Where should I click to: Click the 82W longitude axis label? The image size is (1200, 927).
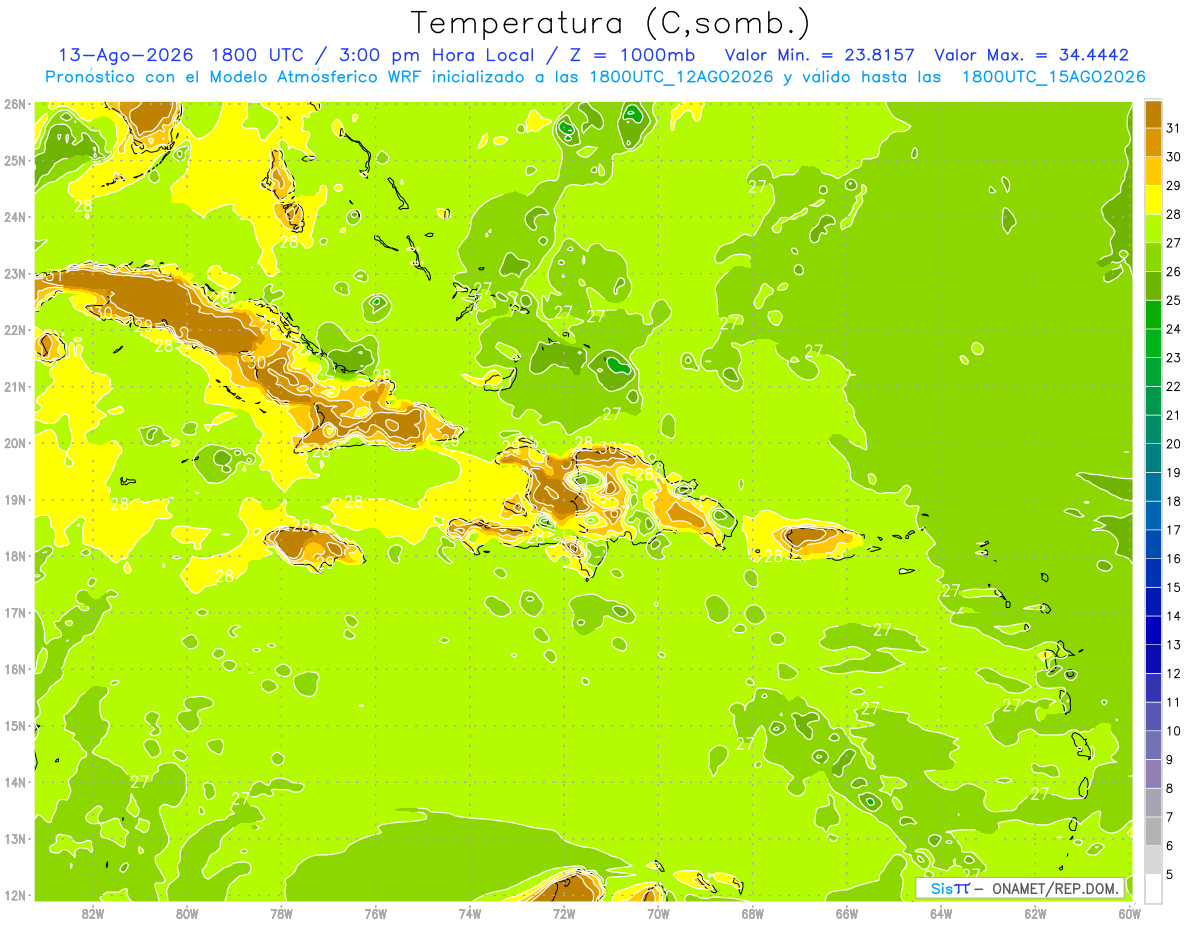pyautogui.click(x=92, y=912)
